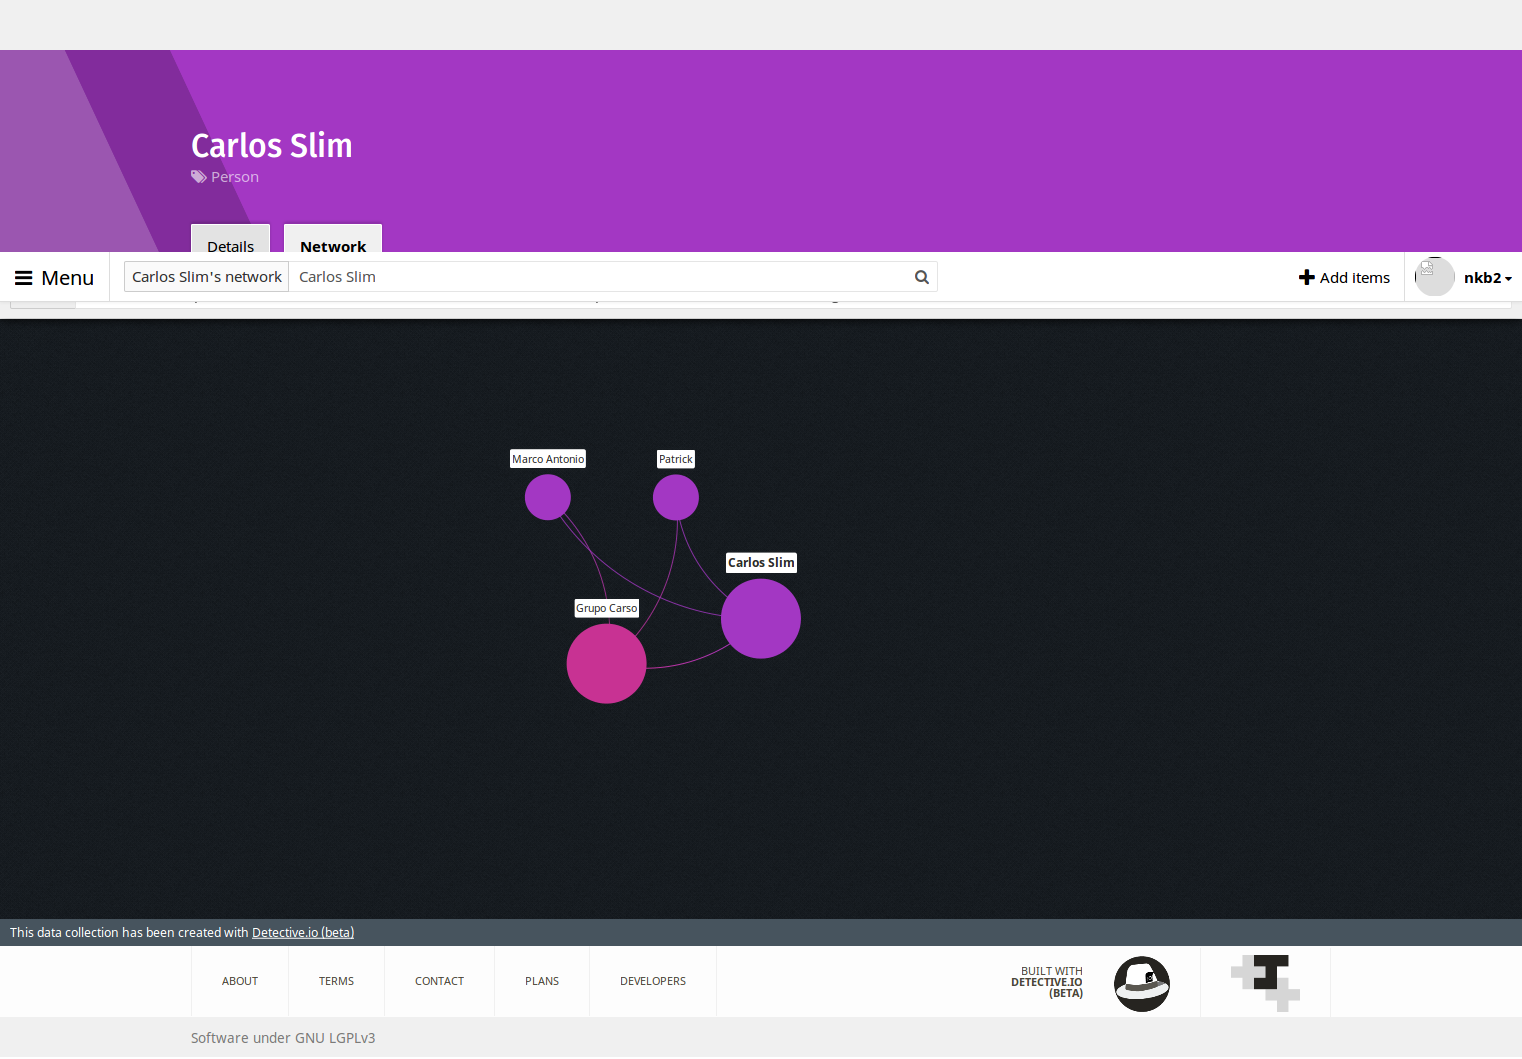
Task: Click the Built with Detective.io text
Action: 1047,982
